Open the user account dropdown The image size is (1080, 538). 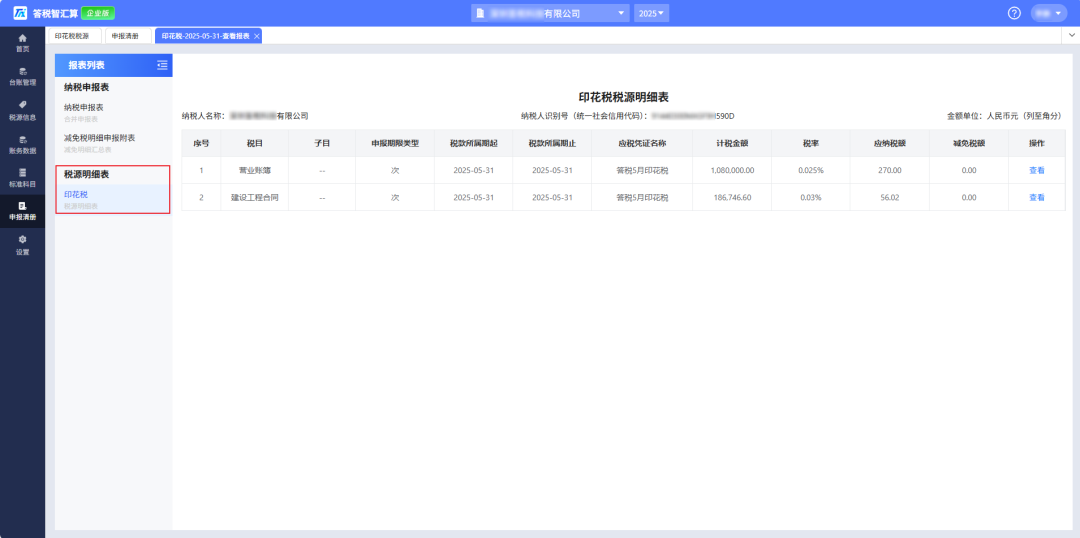click(x=1048, y=13)
